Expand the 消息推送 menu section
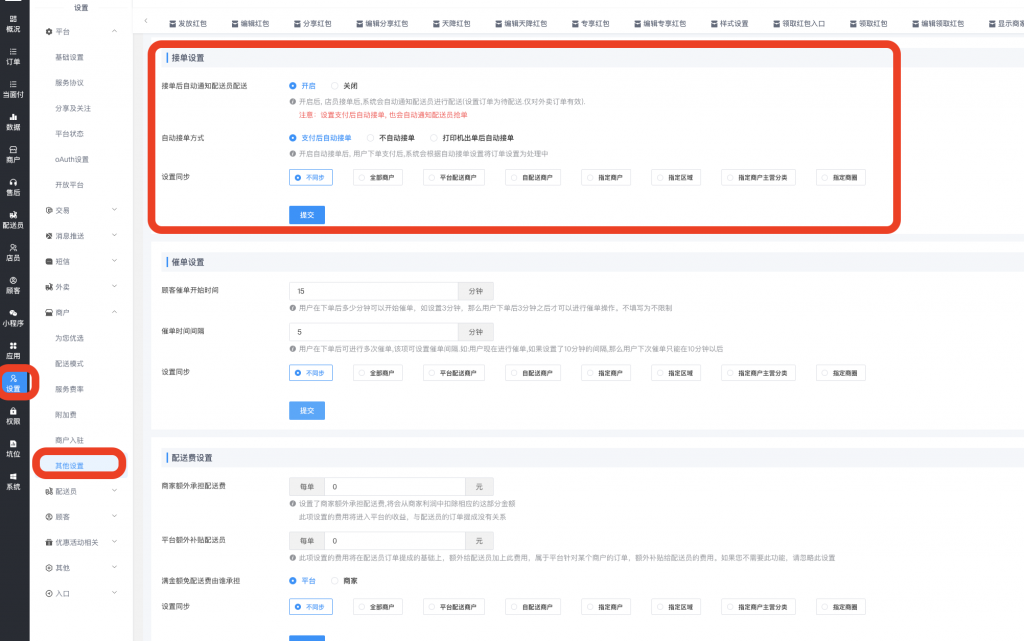Viewport: 1024px width, 641px height. (82, 236)
